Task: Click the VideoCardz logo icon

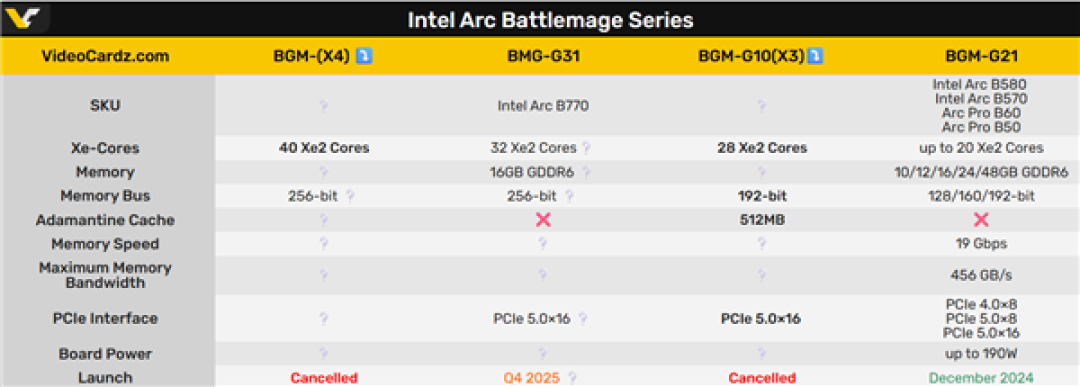Action: pyautogui.click(x=23, y=18)
